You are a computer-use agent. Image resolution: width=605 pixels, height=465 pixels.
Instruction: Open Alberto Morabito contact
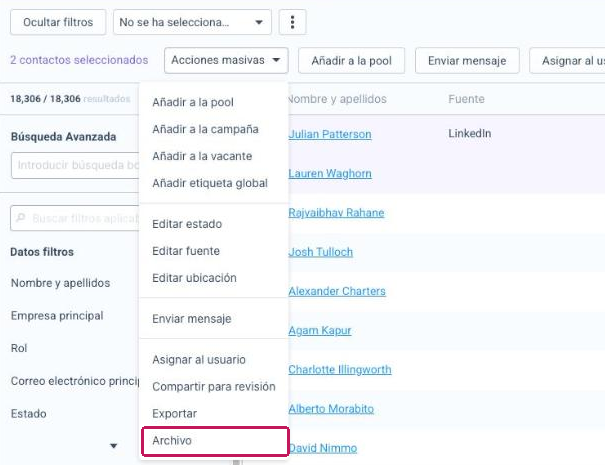[331, 409]
